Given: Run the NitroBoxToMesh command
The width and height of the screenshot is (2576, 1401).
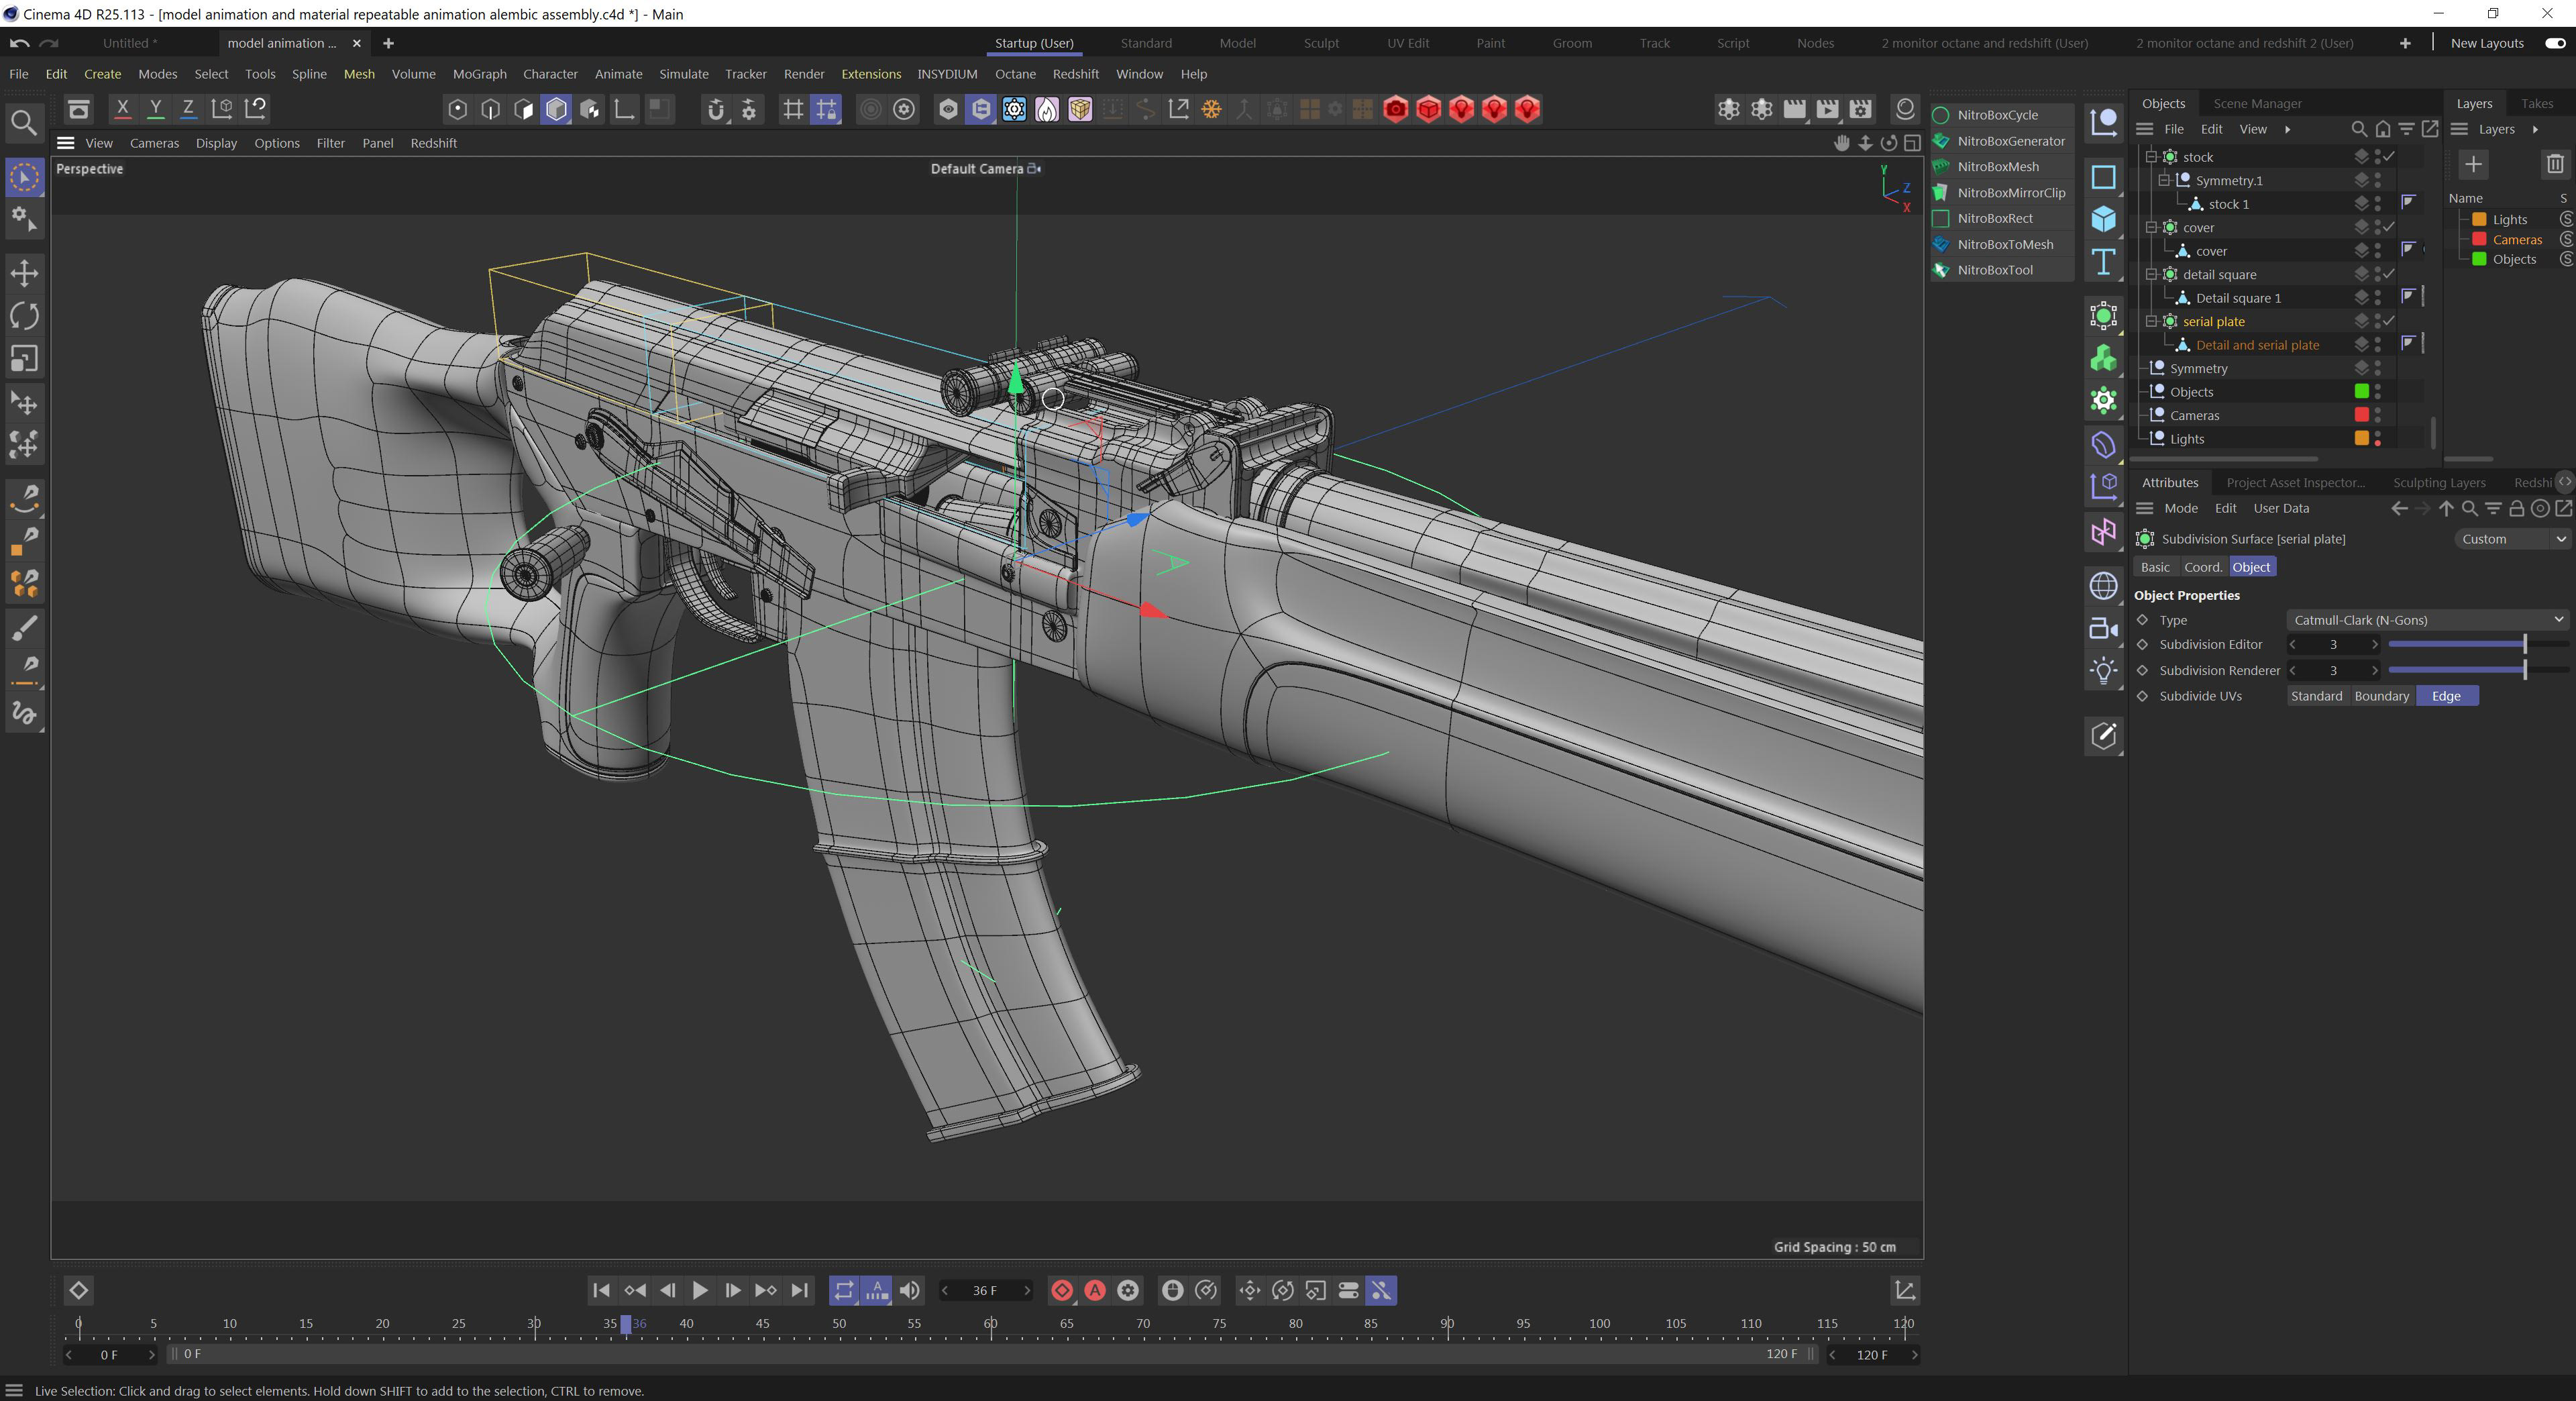Looking at the screenshot, I should tap(2004, 244).
